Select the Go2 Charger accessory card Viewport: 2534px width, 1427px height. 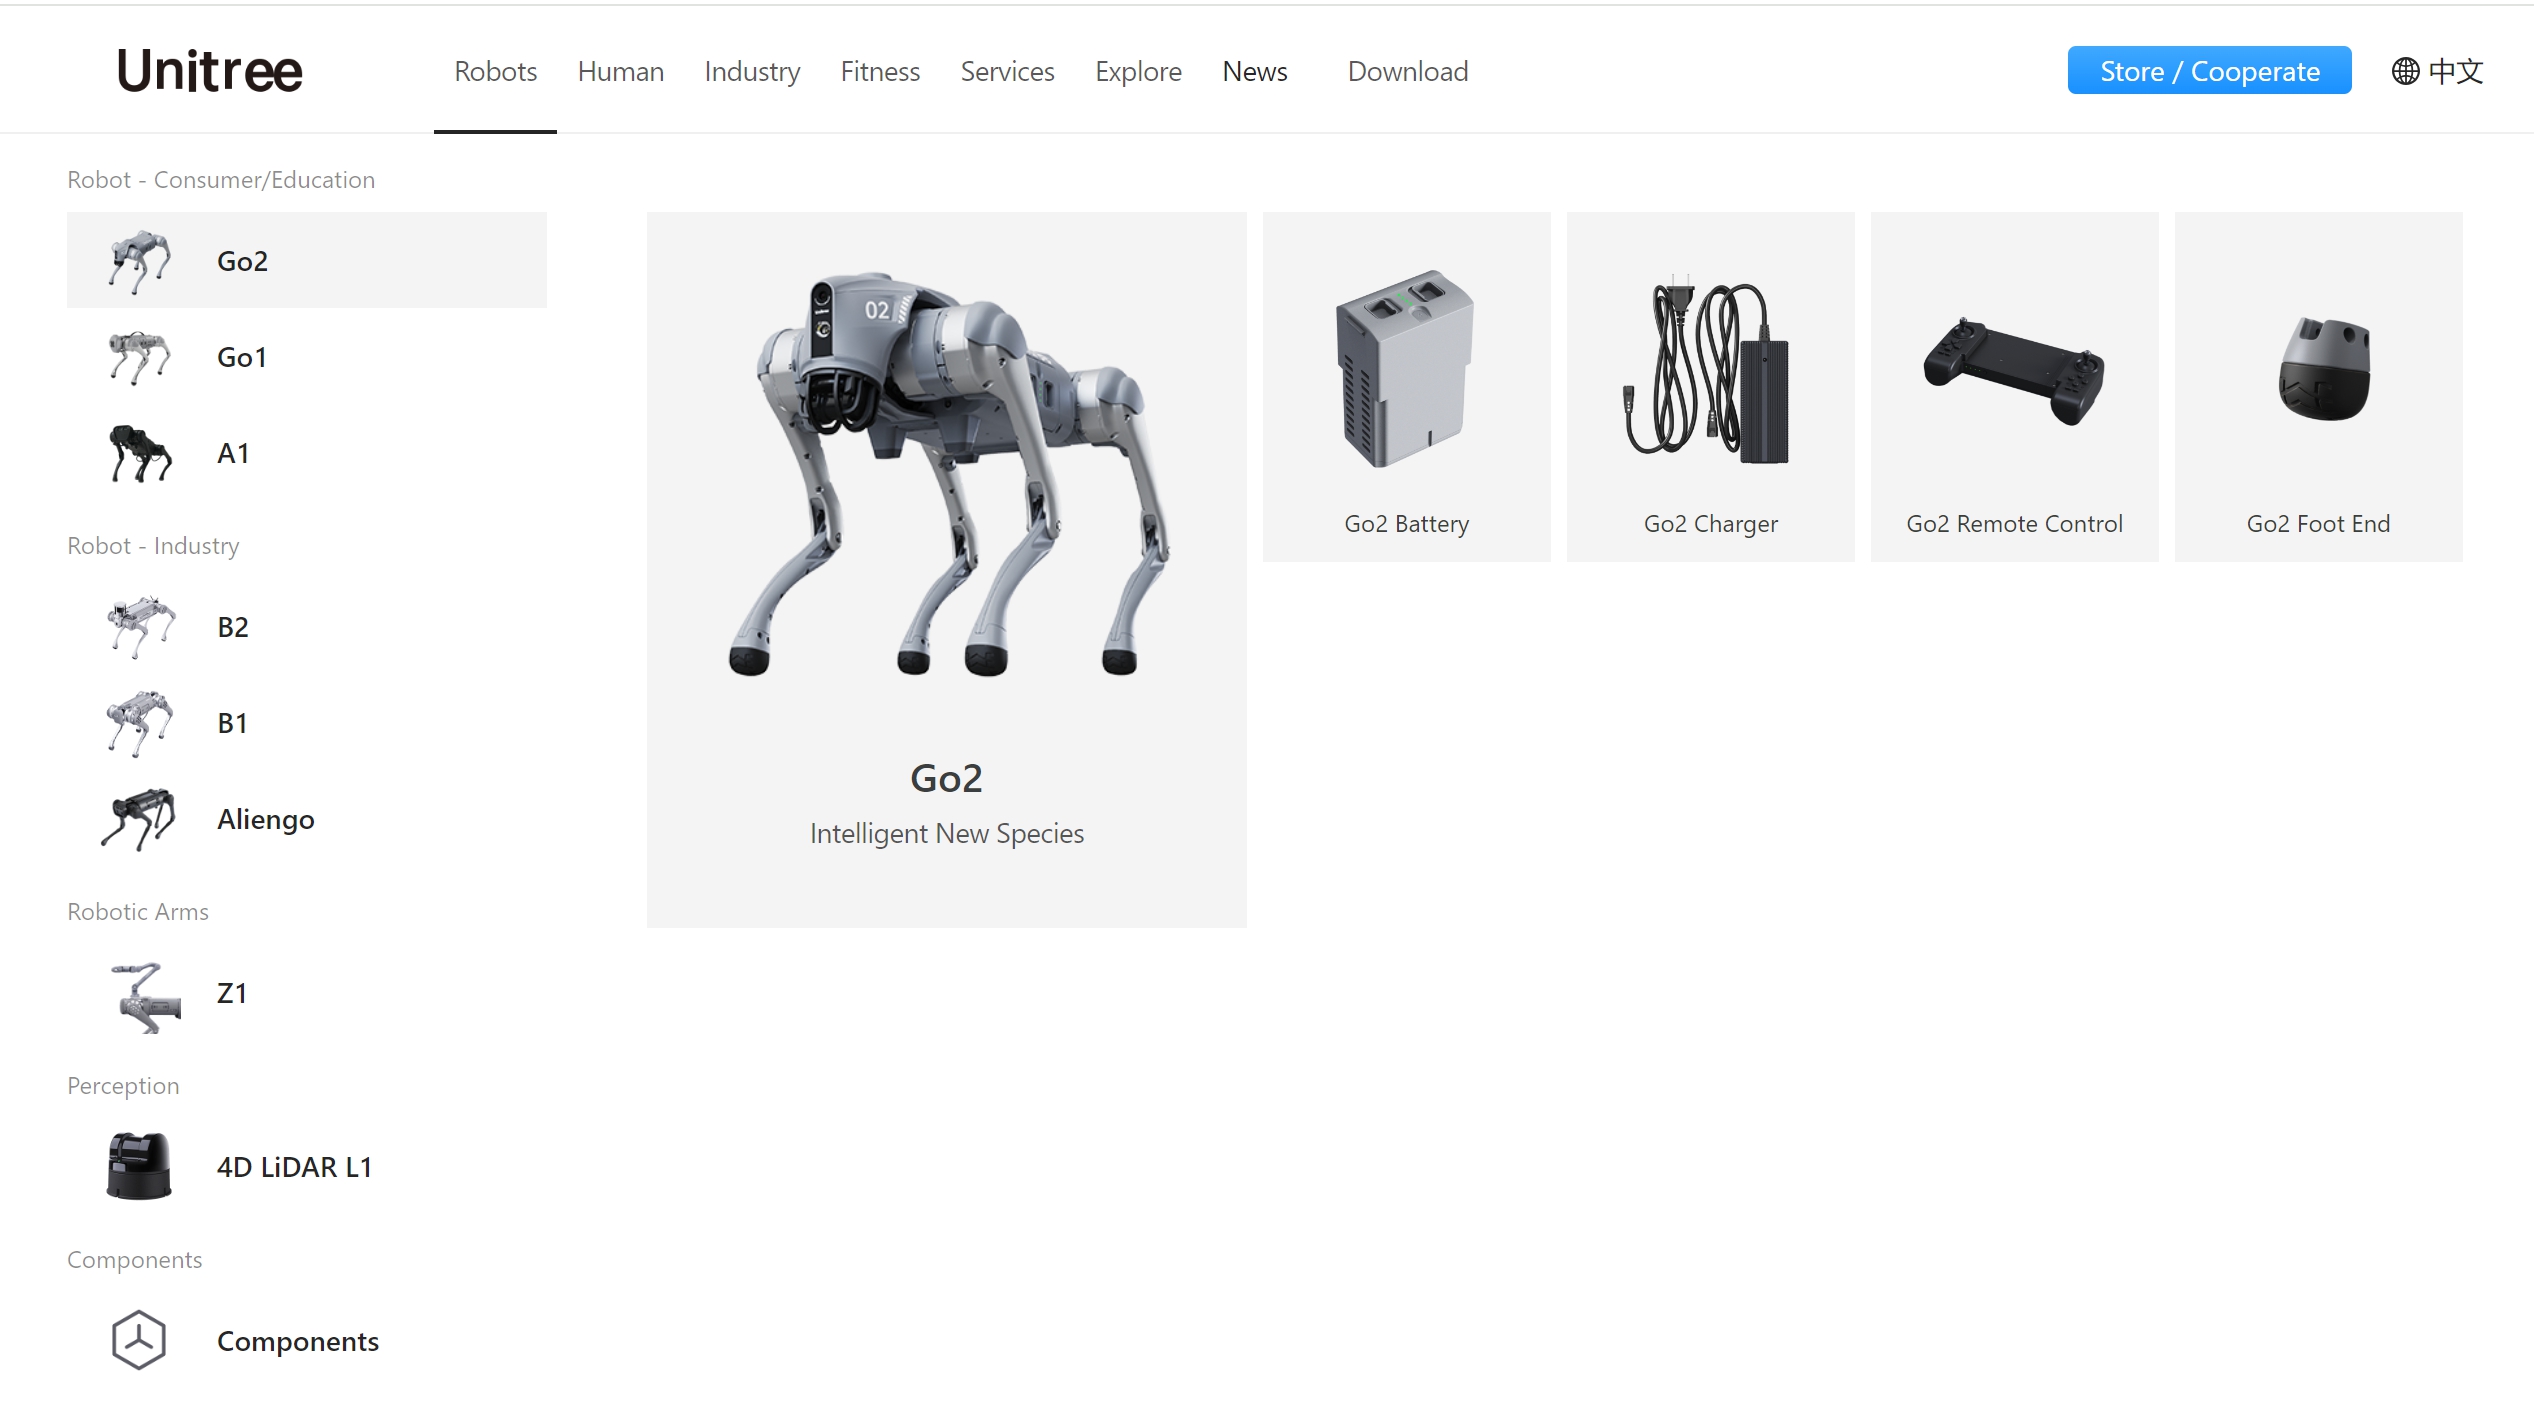tap(1710, 387)
